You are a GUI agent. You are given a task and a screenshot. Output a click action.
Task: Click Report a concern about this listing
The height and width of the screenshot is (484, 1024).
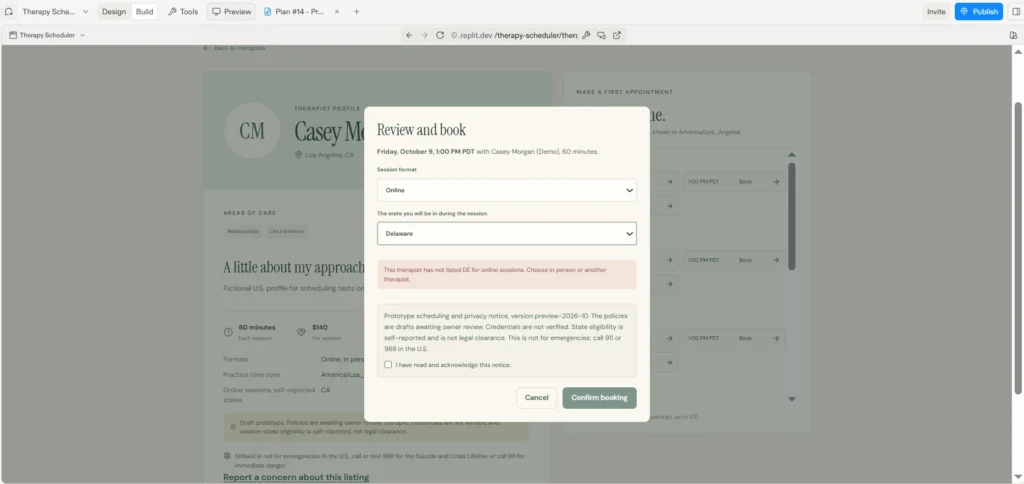296,477
